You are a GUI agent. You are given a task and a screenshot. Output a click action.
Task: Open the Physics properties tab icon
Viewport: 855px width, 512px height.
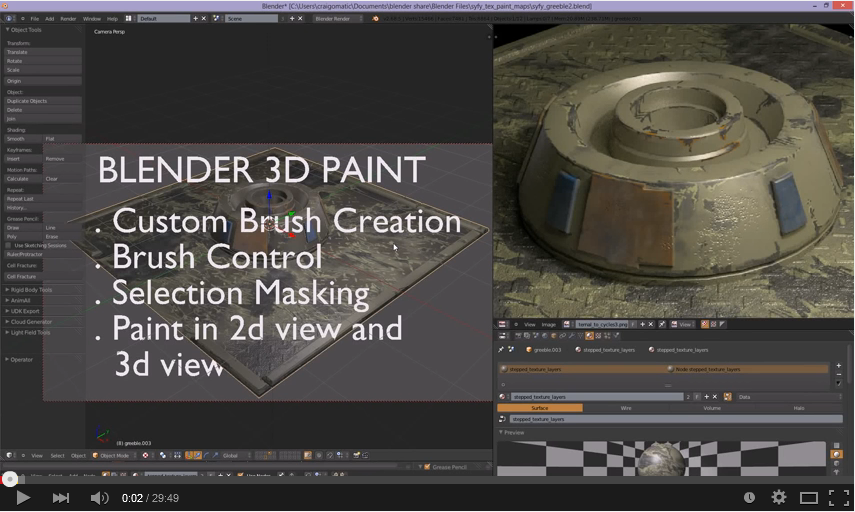pyautogui.click(x=616, y=335)
